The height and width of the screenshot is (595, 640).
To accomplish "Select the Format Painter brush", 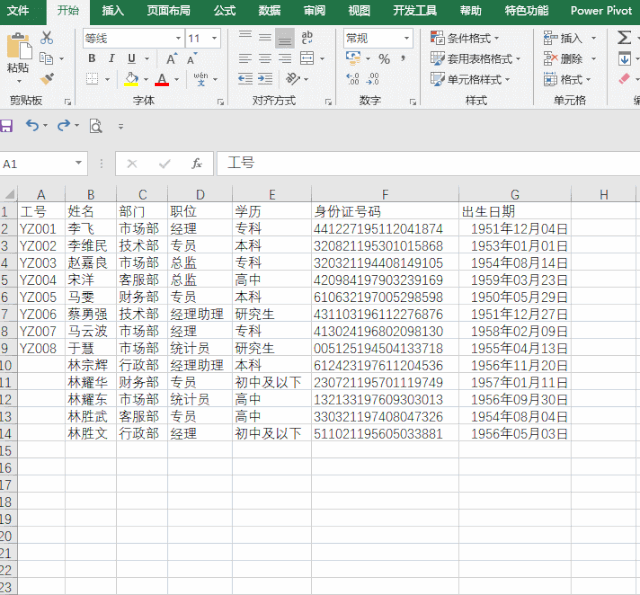I will [47, 79].
